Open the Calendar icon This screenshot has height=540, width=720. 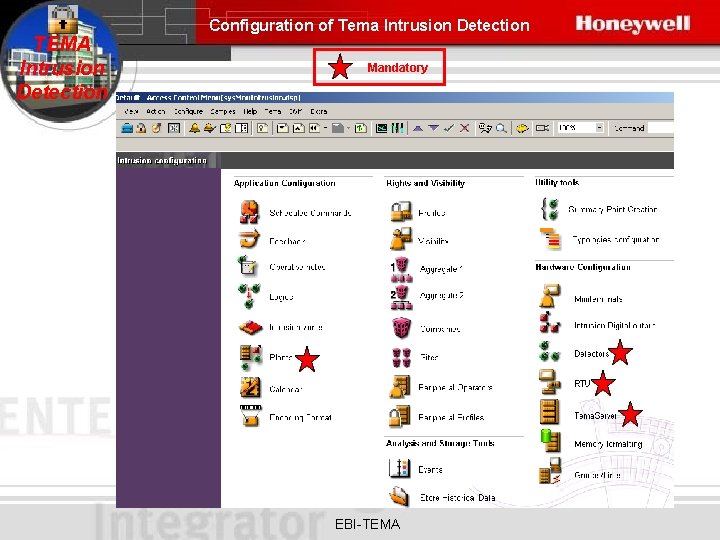[250, 387]
